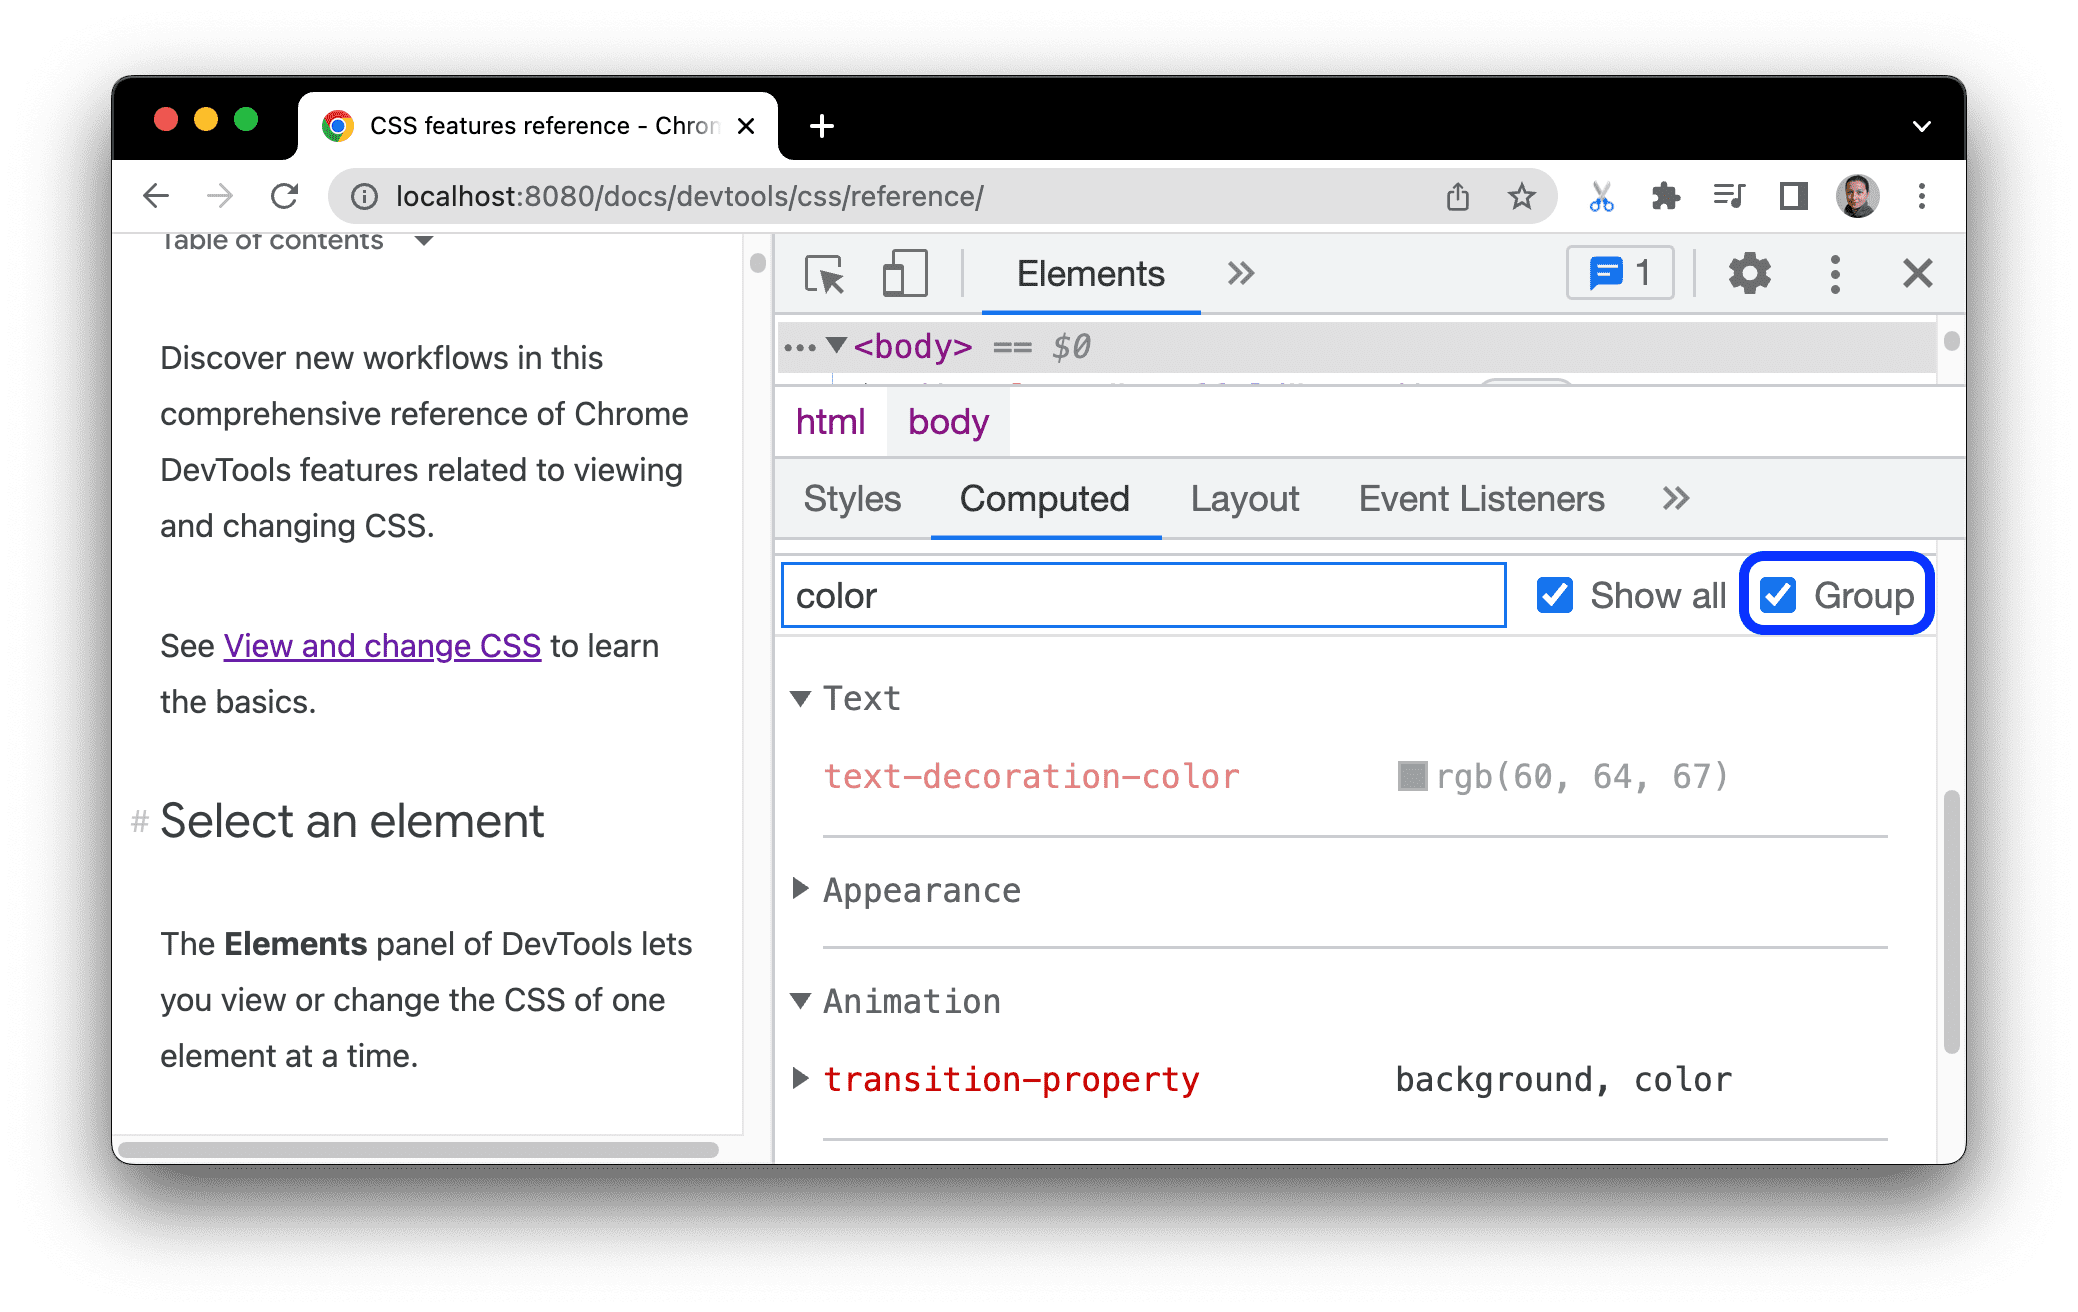
Task: Select the CSS features reference tab
Action: tap(538, 126)
